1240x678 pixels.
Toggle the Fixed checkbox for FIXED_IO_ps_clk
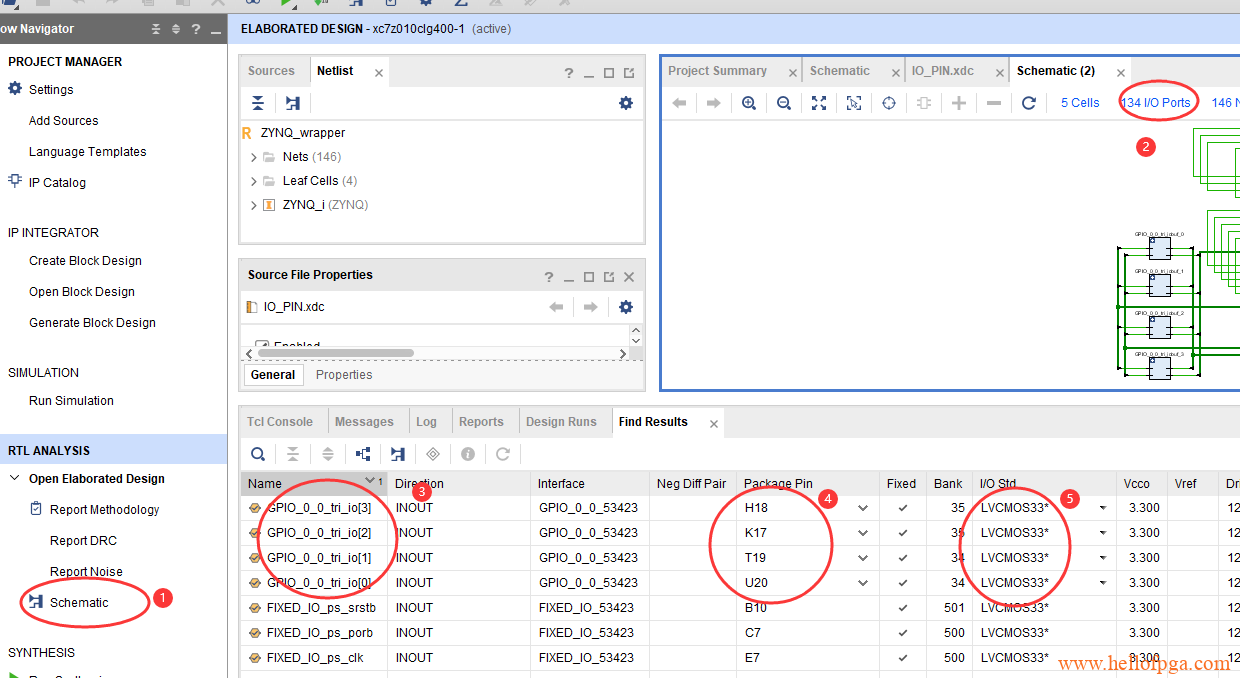pyautogui.click(x=903, y=658)
